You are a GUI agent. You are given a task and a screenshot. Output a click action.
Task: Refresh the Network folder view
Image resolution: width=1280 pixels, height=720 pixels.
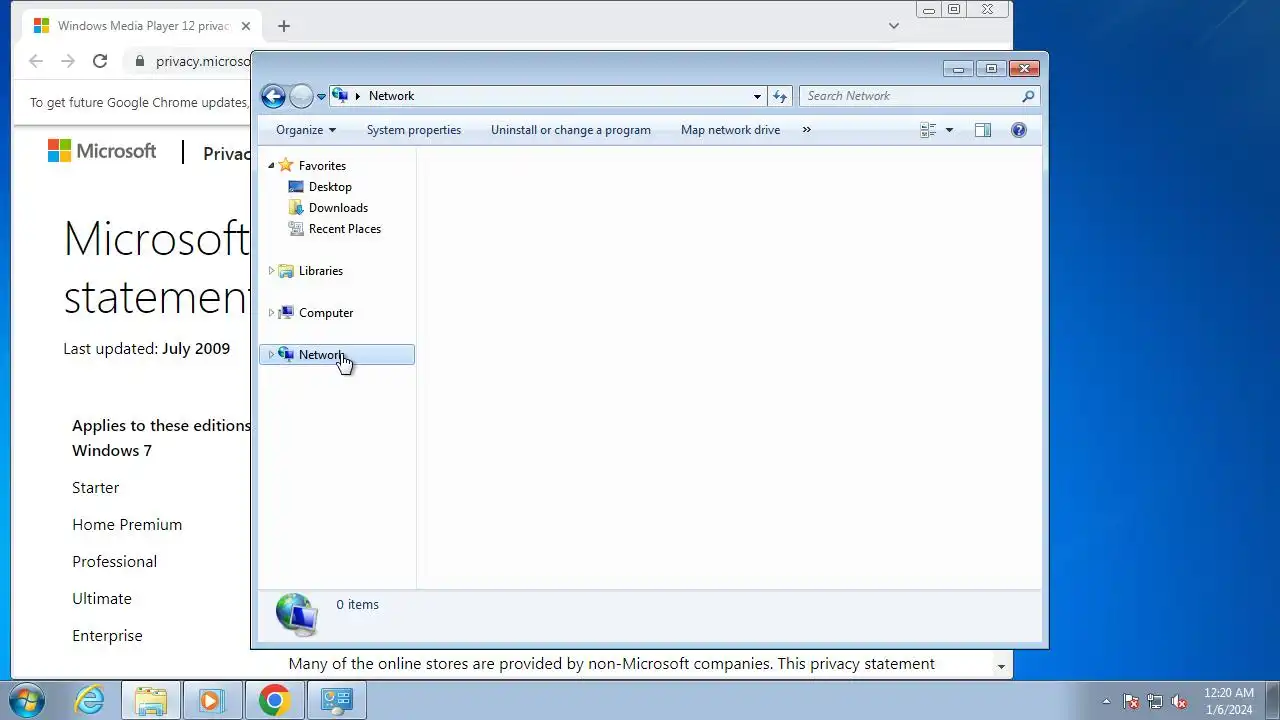click(780, 96)
